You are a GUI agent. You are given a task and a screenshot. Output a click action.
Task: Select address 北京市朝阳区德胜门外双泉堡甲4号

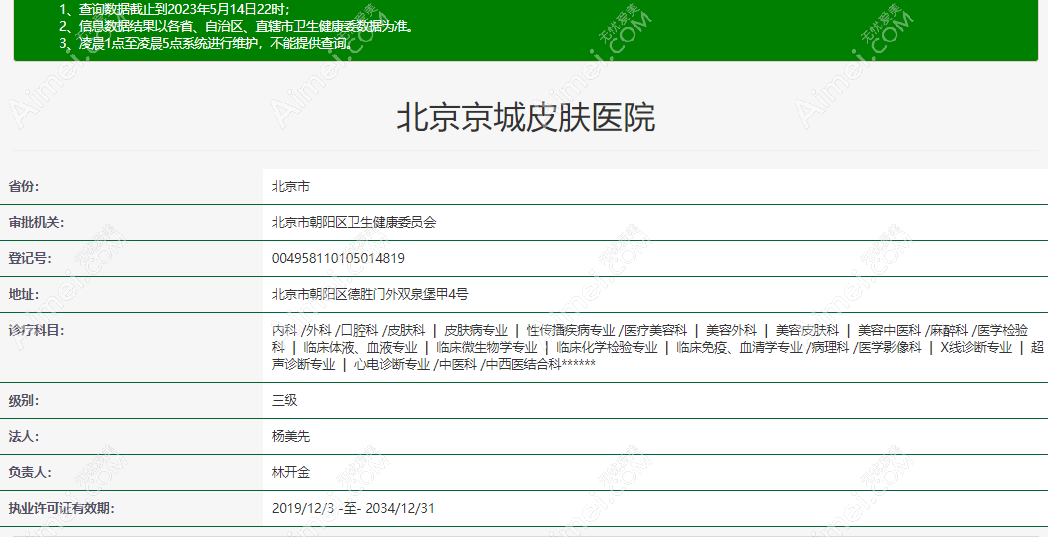click(x=370, y=294)
